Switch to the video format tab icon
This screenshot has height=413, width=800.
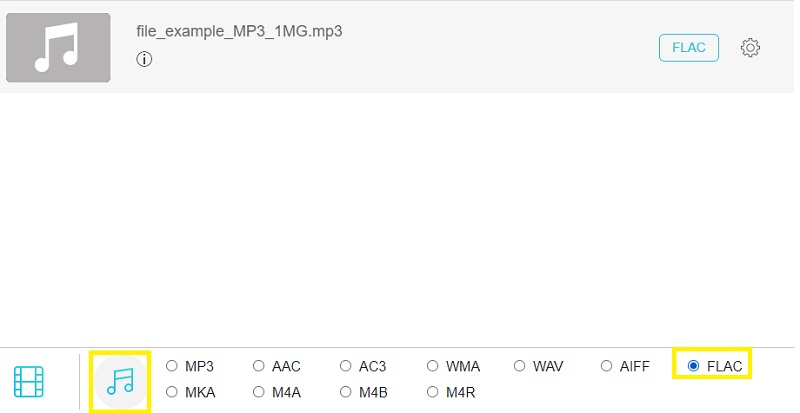[x=29, y=381]
